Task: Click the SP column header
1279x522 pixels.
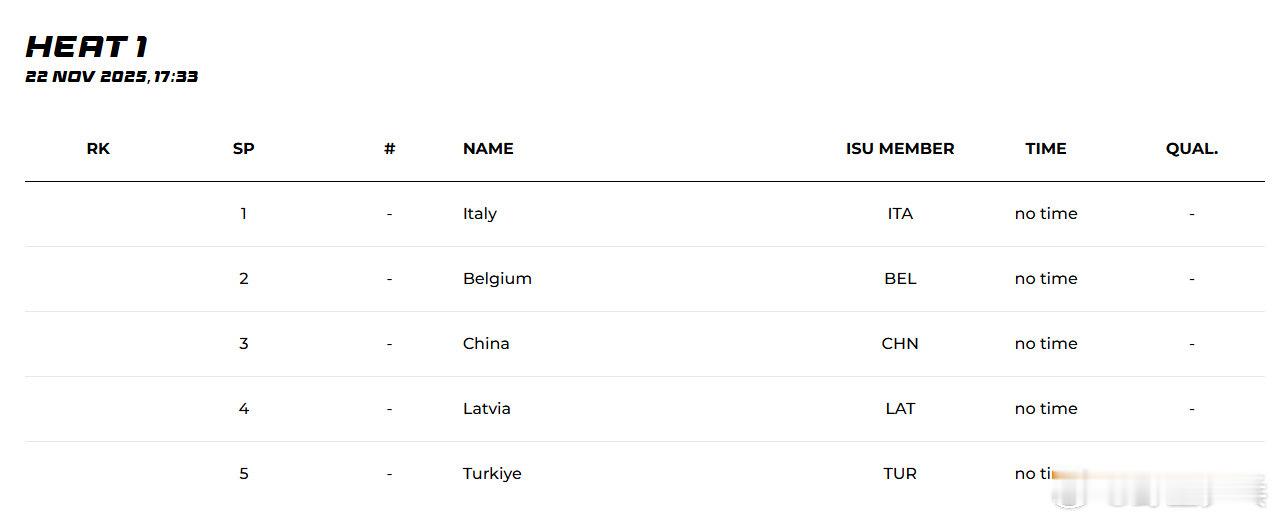Action: pyautogui.click(x=243, y=149)
